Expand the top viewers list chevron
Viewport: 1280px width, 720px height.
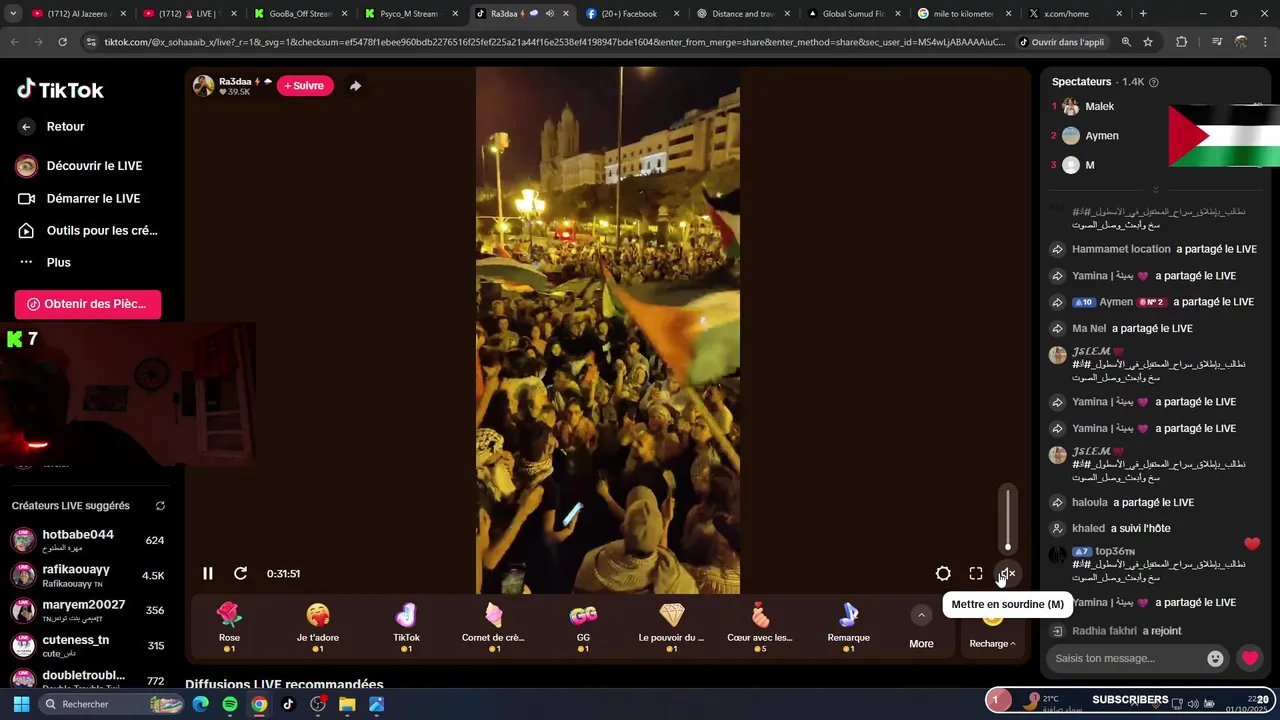(x=1155, y=190)
